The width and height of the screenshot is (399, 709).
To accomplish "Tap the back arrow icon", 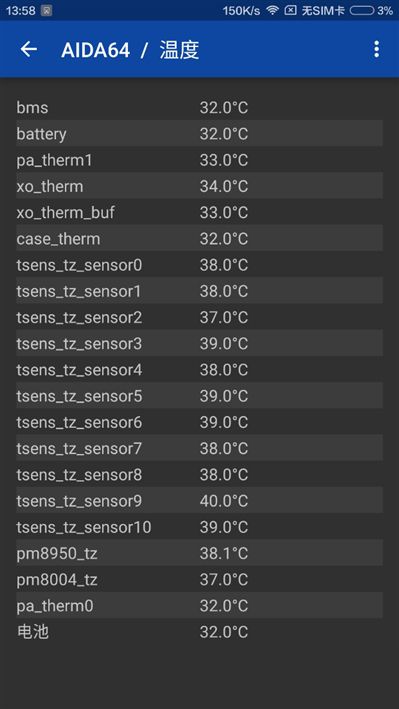I will [28, 49].
